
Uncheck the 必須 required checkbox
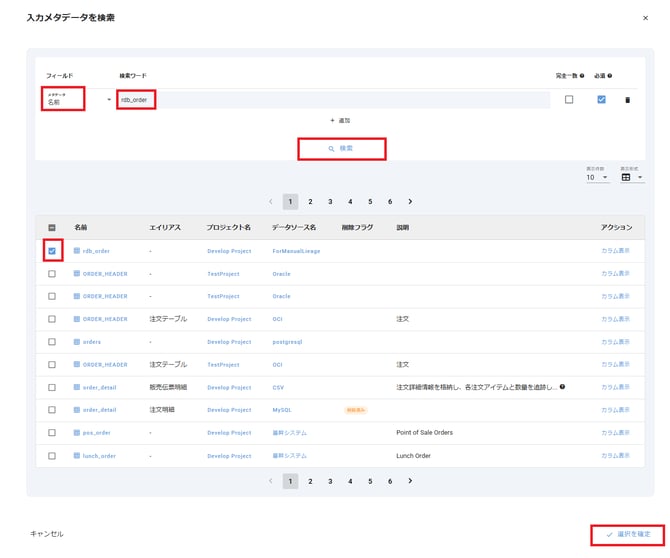[x=601, y=100]
